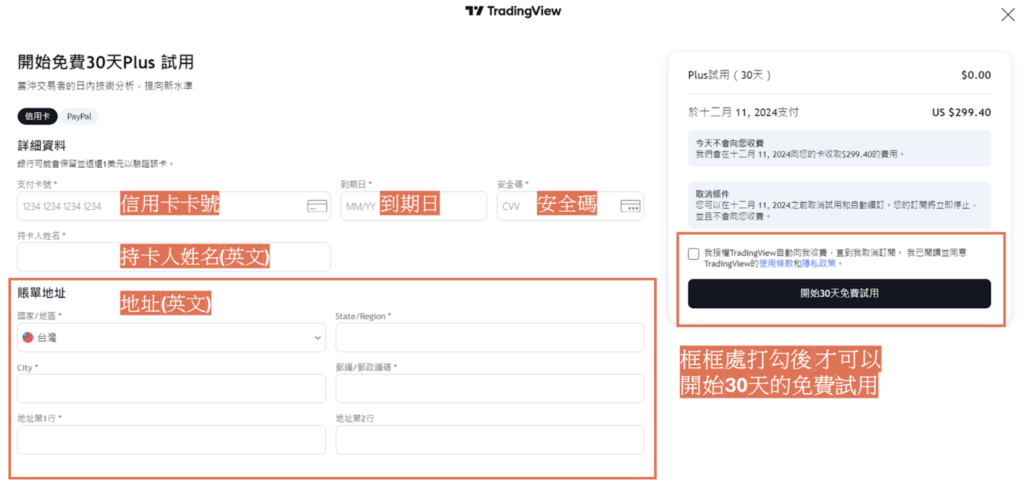Click the State/Region input field

point(490,337)
